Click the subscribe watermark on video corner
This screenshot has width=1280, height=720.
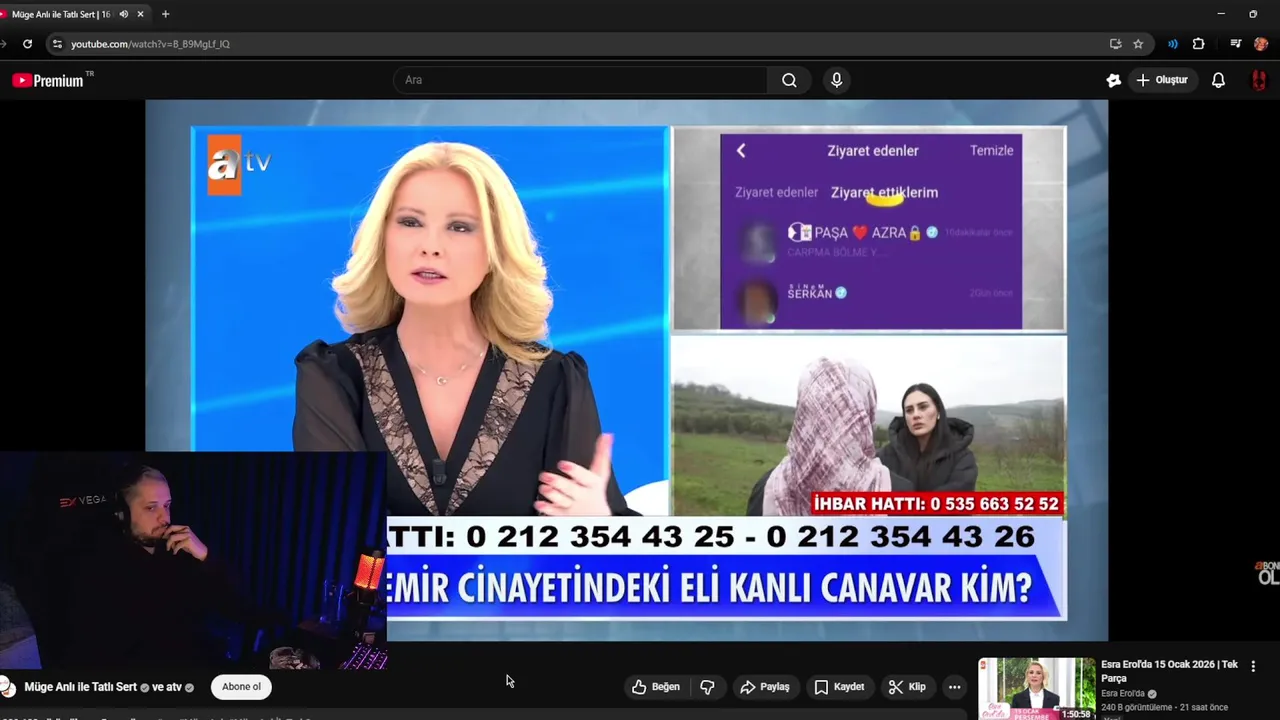tap(1267, 572)
